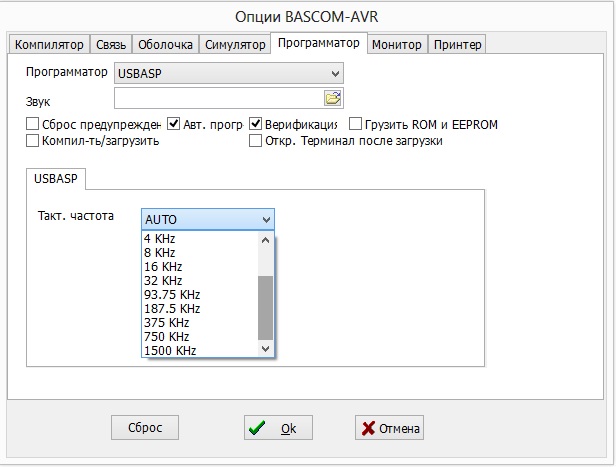Open the sound file browse folder icon
Image resolution: width=616 pixels, height=467 pixels.
pyautogui.click(x=333, y=98)
